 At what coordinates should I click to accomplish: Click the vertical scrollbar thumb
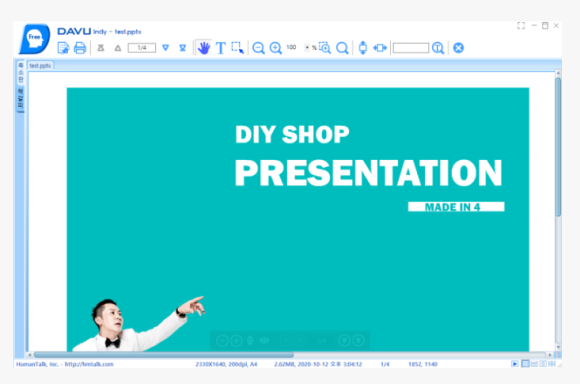point(558,147)
